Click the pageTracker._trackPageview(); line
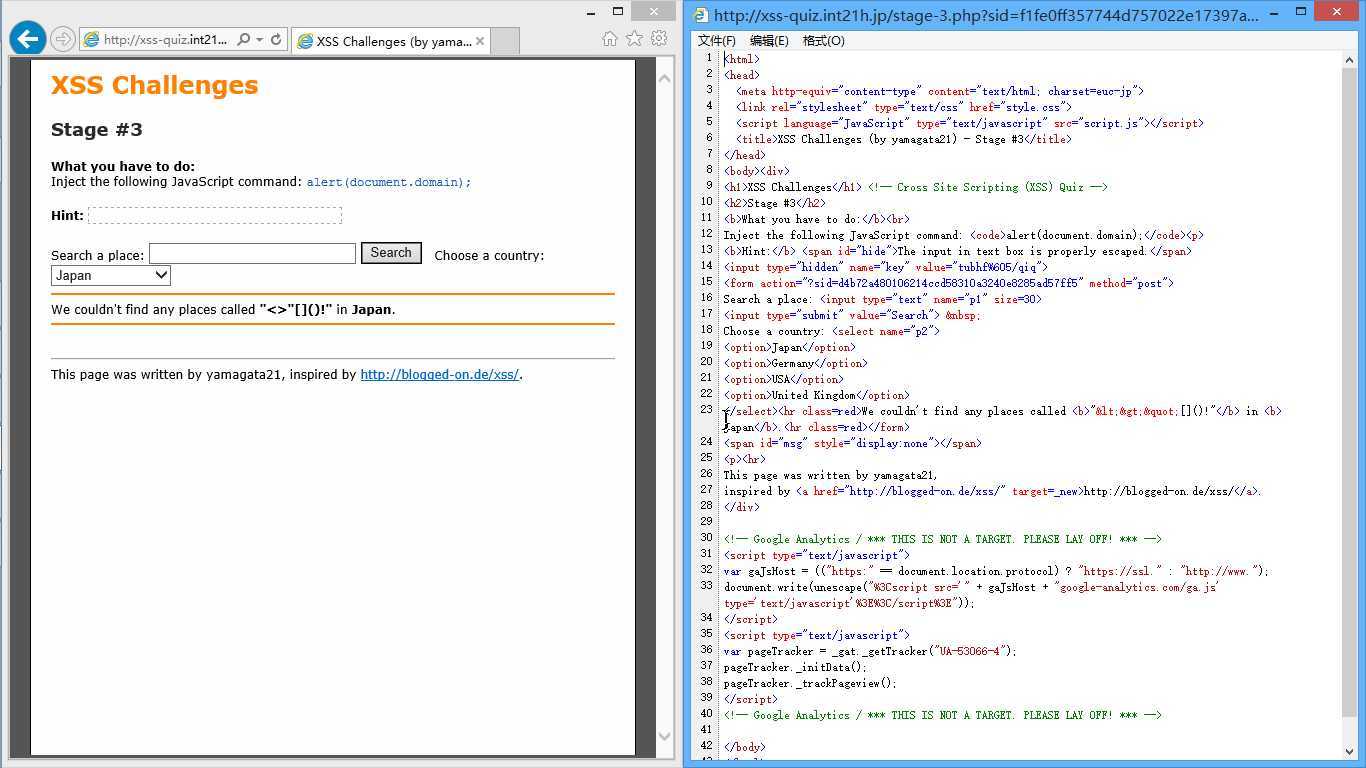Image resolution: width=1366 pixels, height=768 pixels. point(810,683)
